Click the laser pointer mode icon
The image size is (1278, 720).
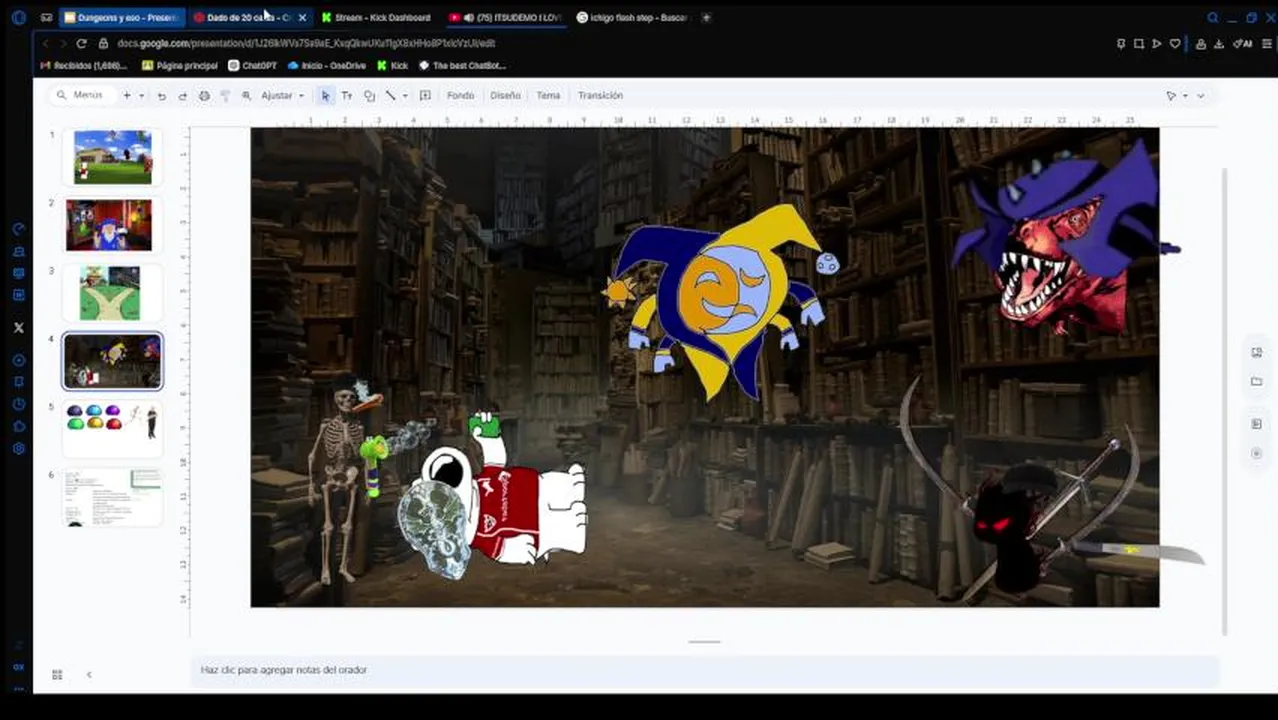[x=1171, y=96]
